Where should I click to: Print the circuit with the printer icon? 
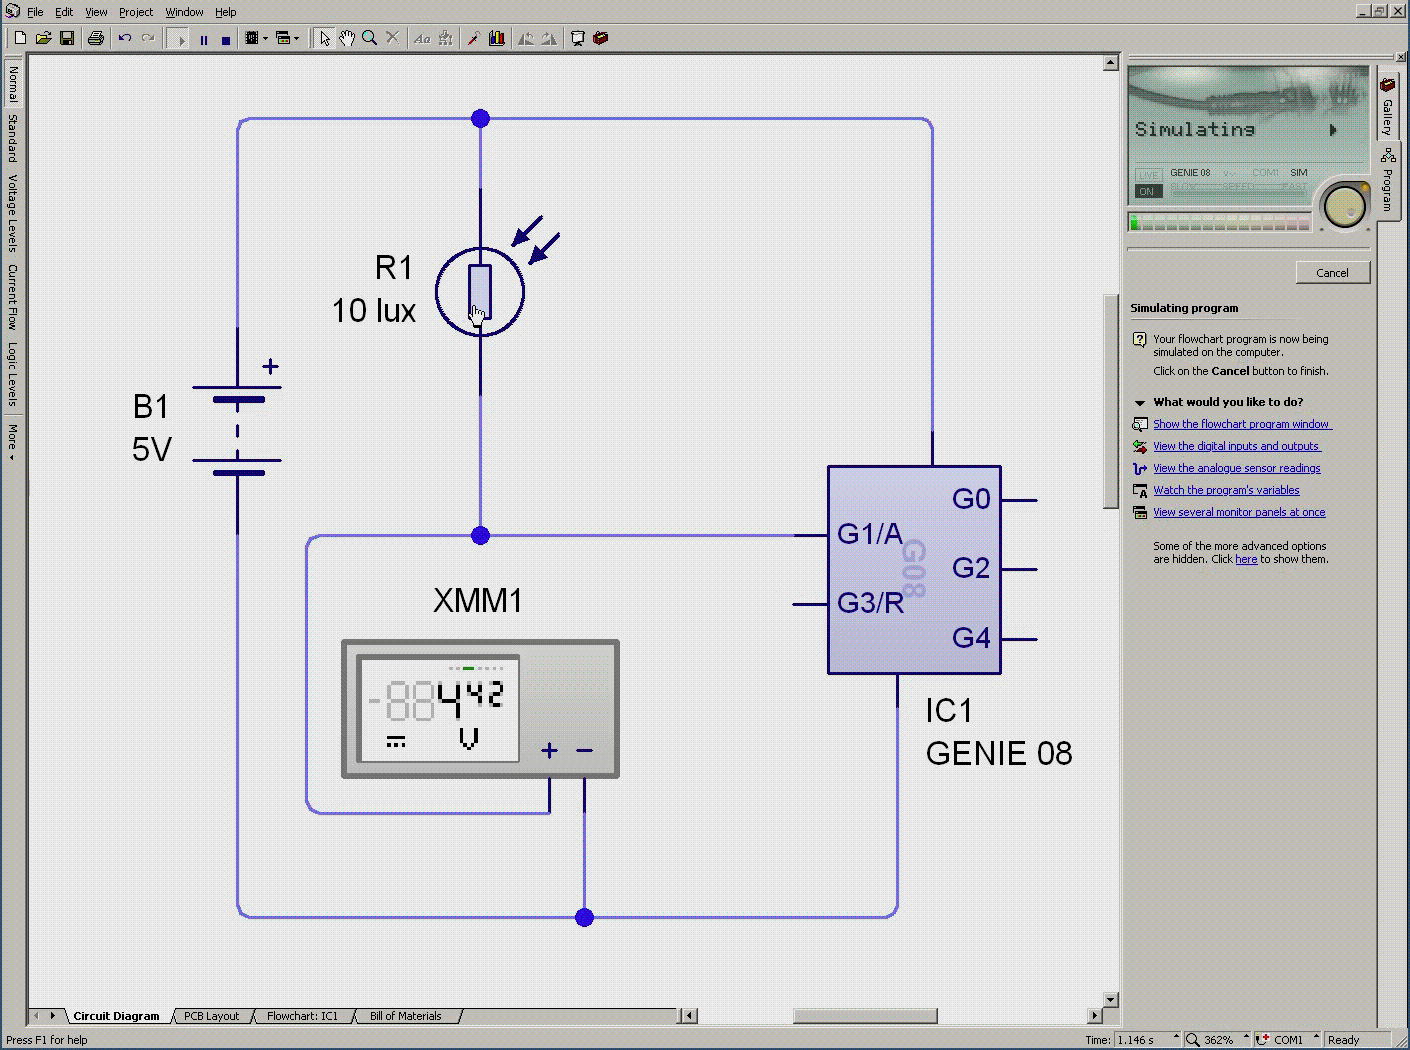click(95, 38)
